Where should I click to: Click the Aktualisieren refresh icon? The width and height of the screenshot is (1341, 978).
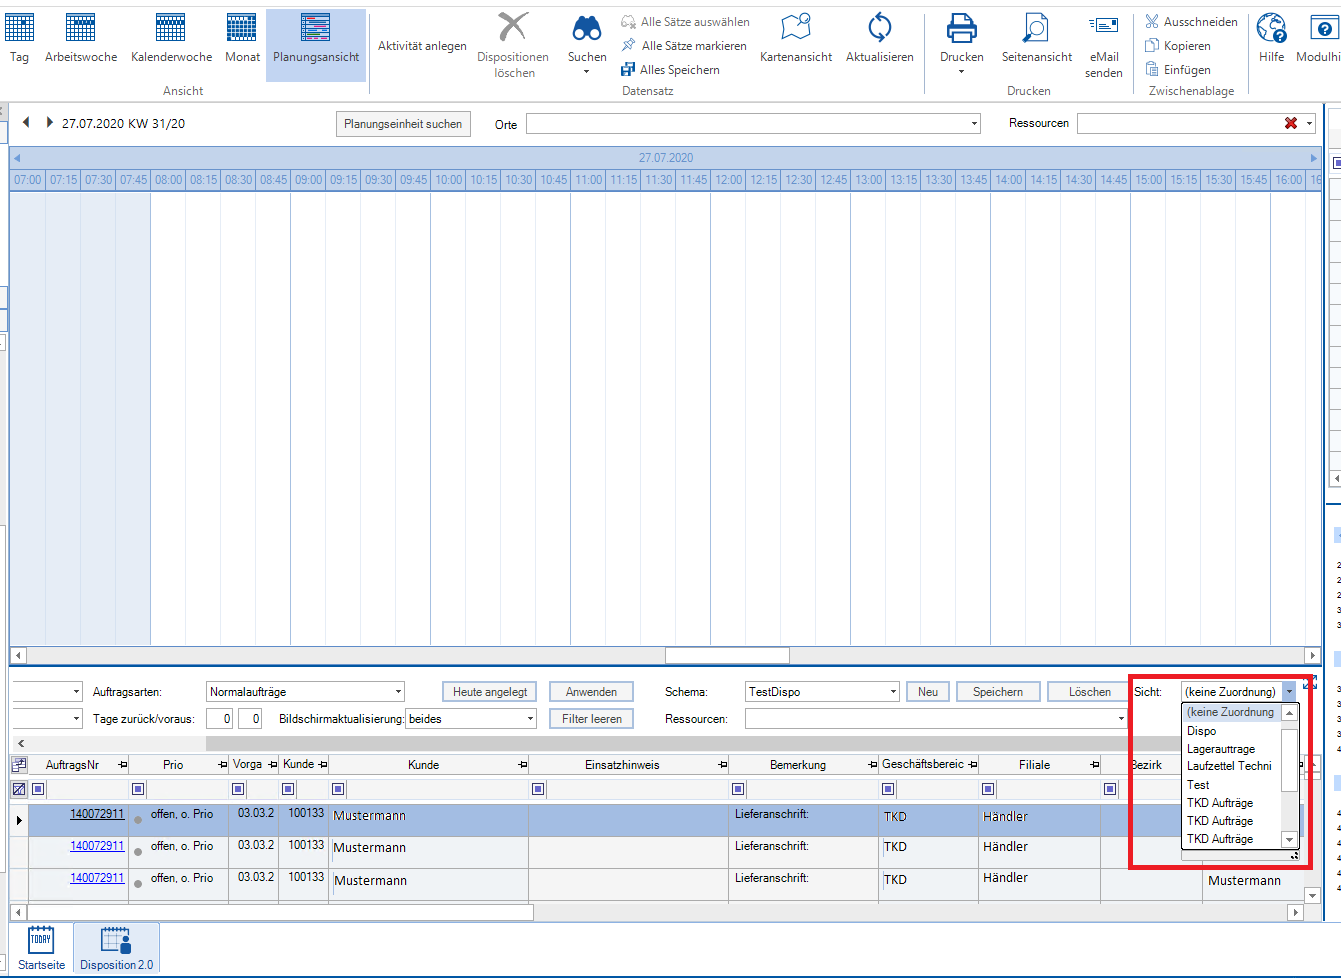point(879,28)
